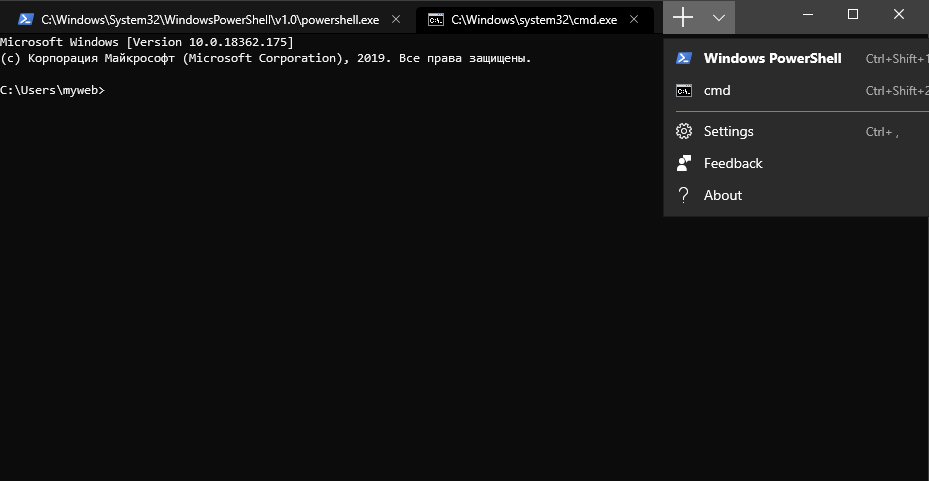Click the Microsoft Windows version text line

click(x=147, y=42)
